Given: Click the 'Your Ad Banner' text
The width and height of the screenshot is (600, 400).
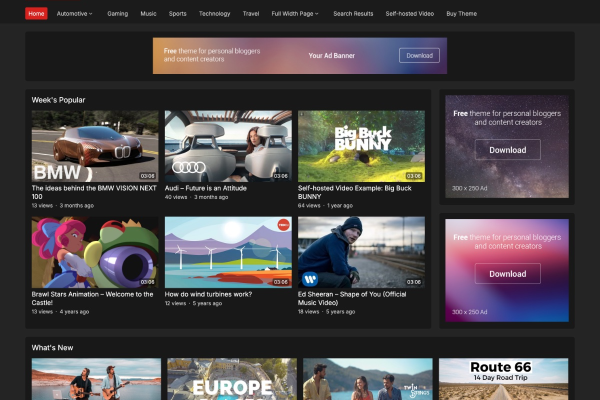Looking at the screenshot, I should (332, 56).
